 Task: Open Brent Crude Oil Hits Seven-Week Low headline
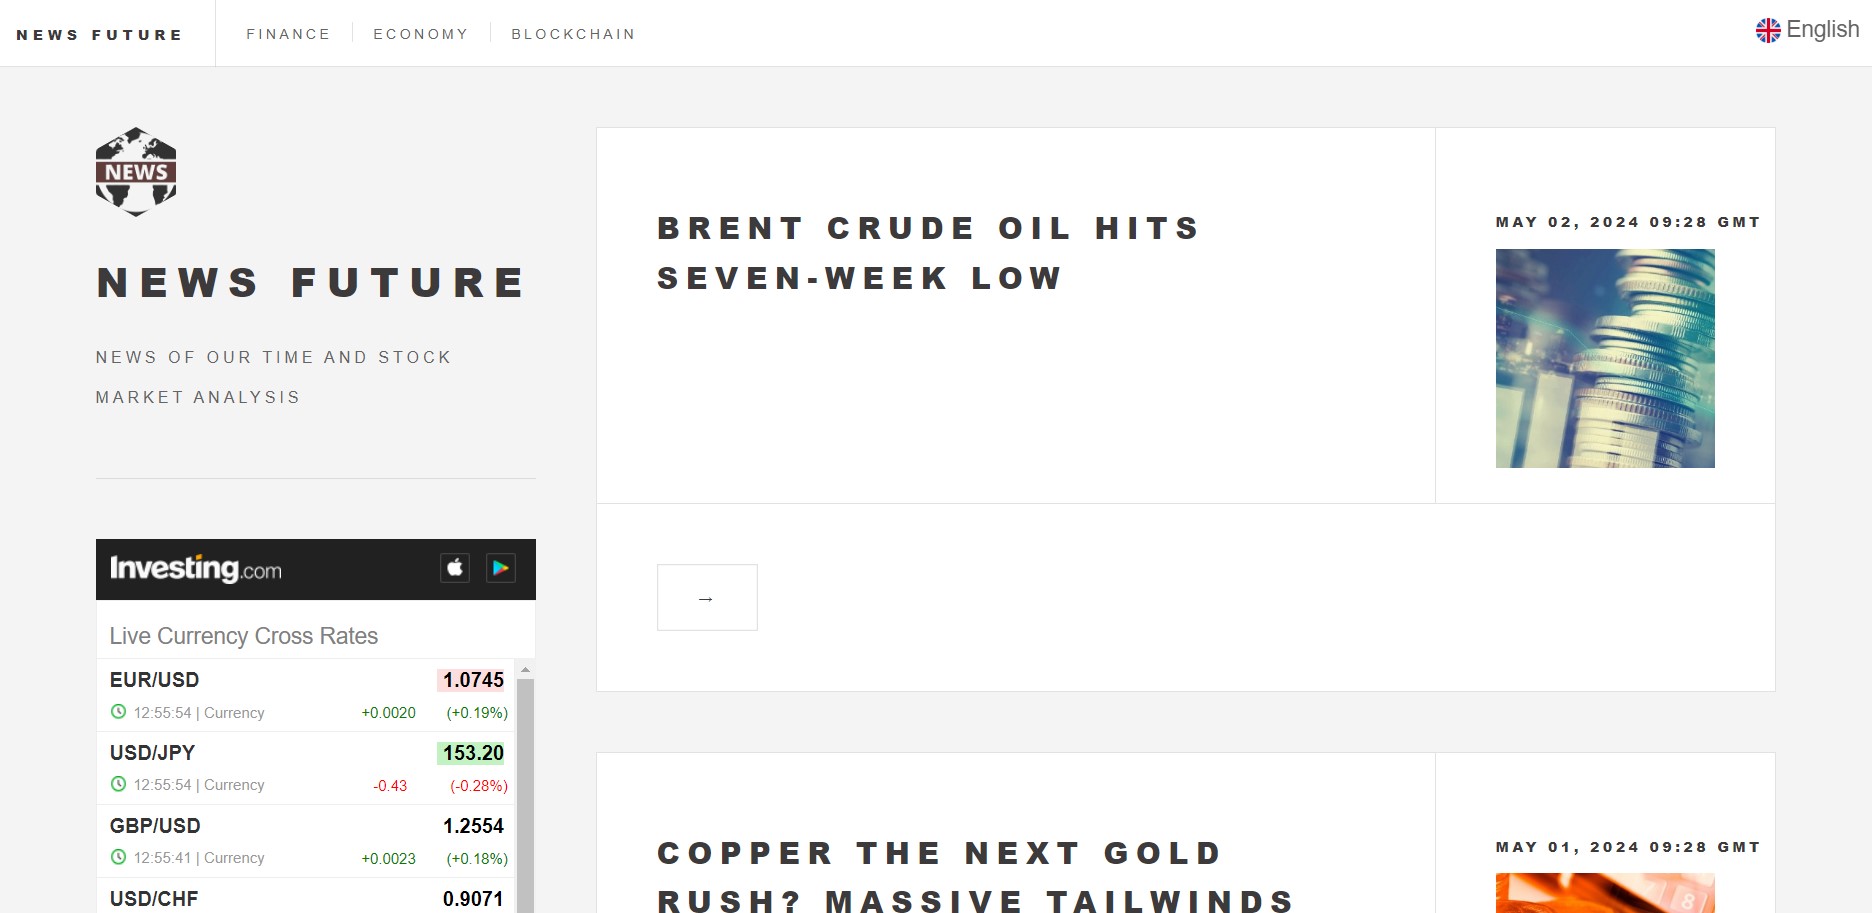coord(929,253)
